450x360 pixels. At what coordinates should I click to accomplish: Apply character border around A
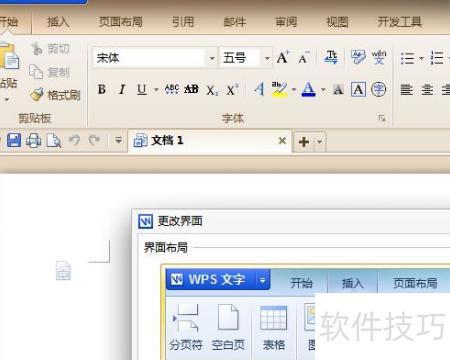pyautogui.click(x=358, y=89)
